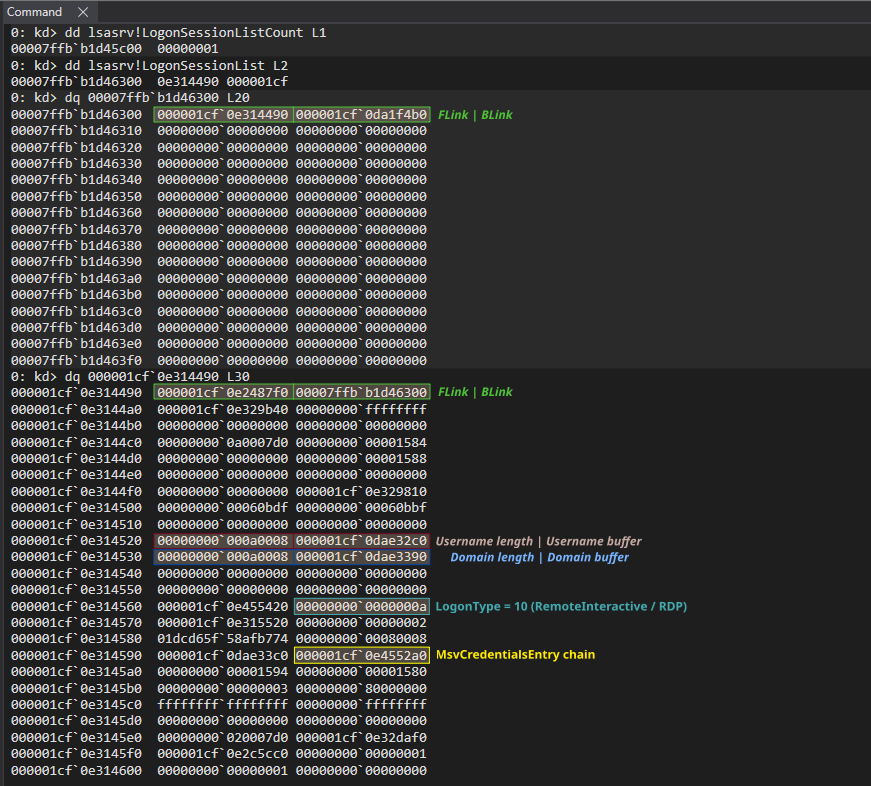Viewport: 871px width, 786px height.
Task: Click the value 00000000`0000000a
Action: pyautogui.click(x=361, y=607)
